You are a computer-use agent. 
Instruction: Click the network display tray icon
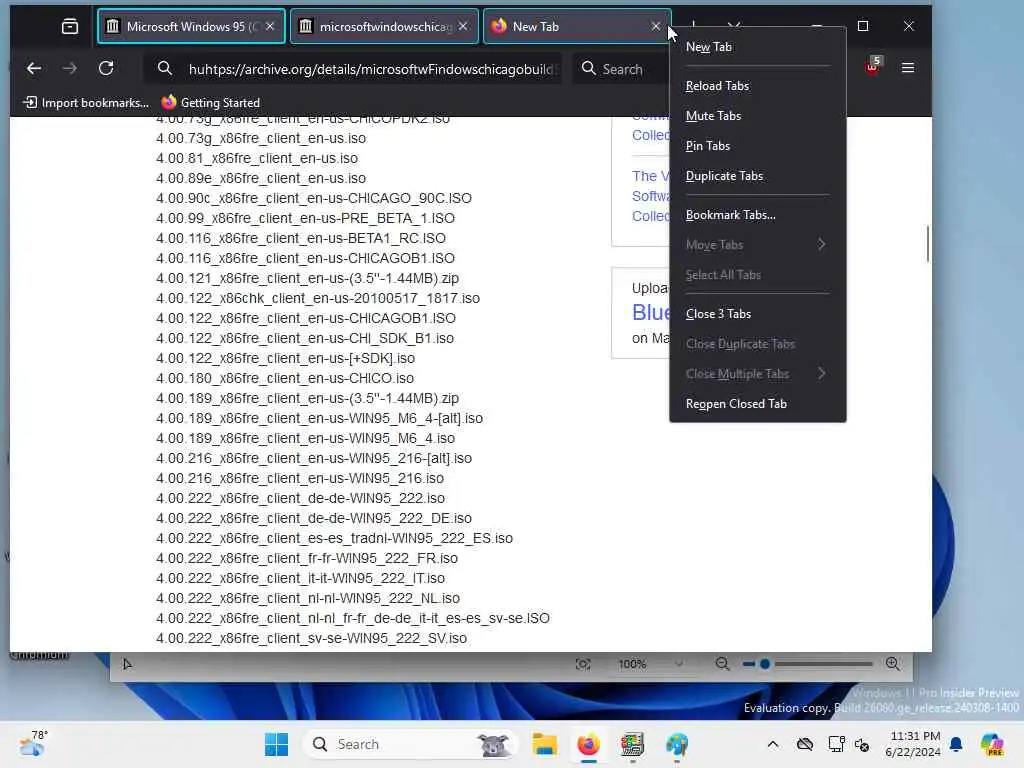coord(836,744)
